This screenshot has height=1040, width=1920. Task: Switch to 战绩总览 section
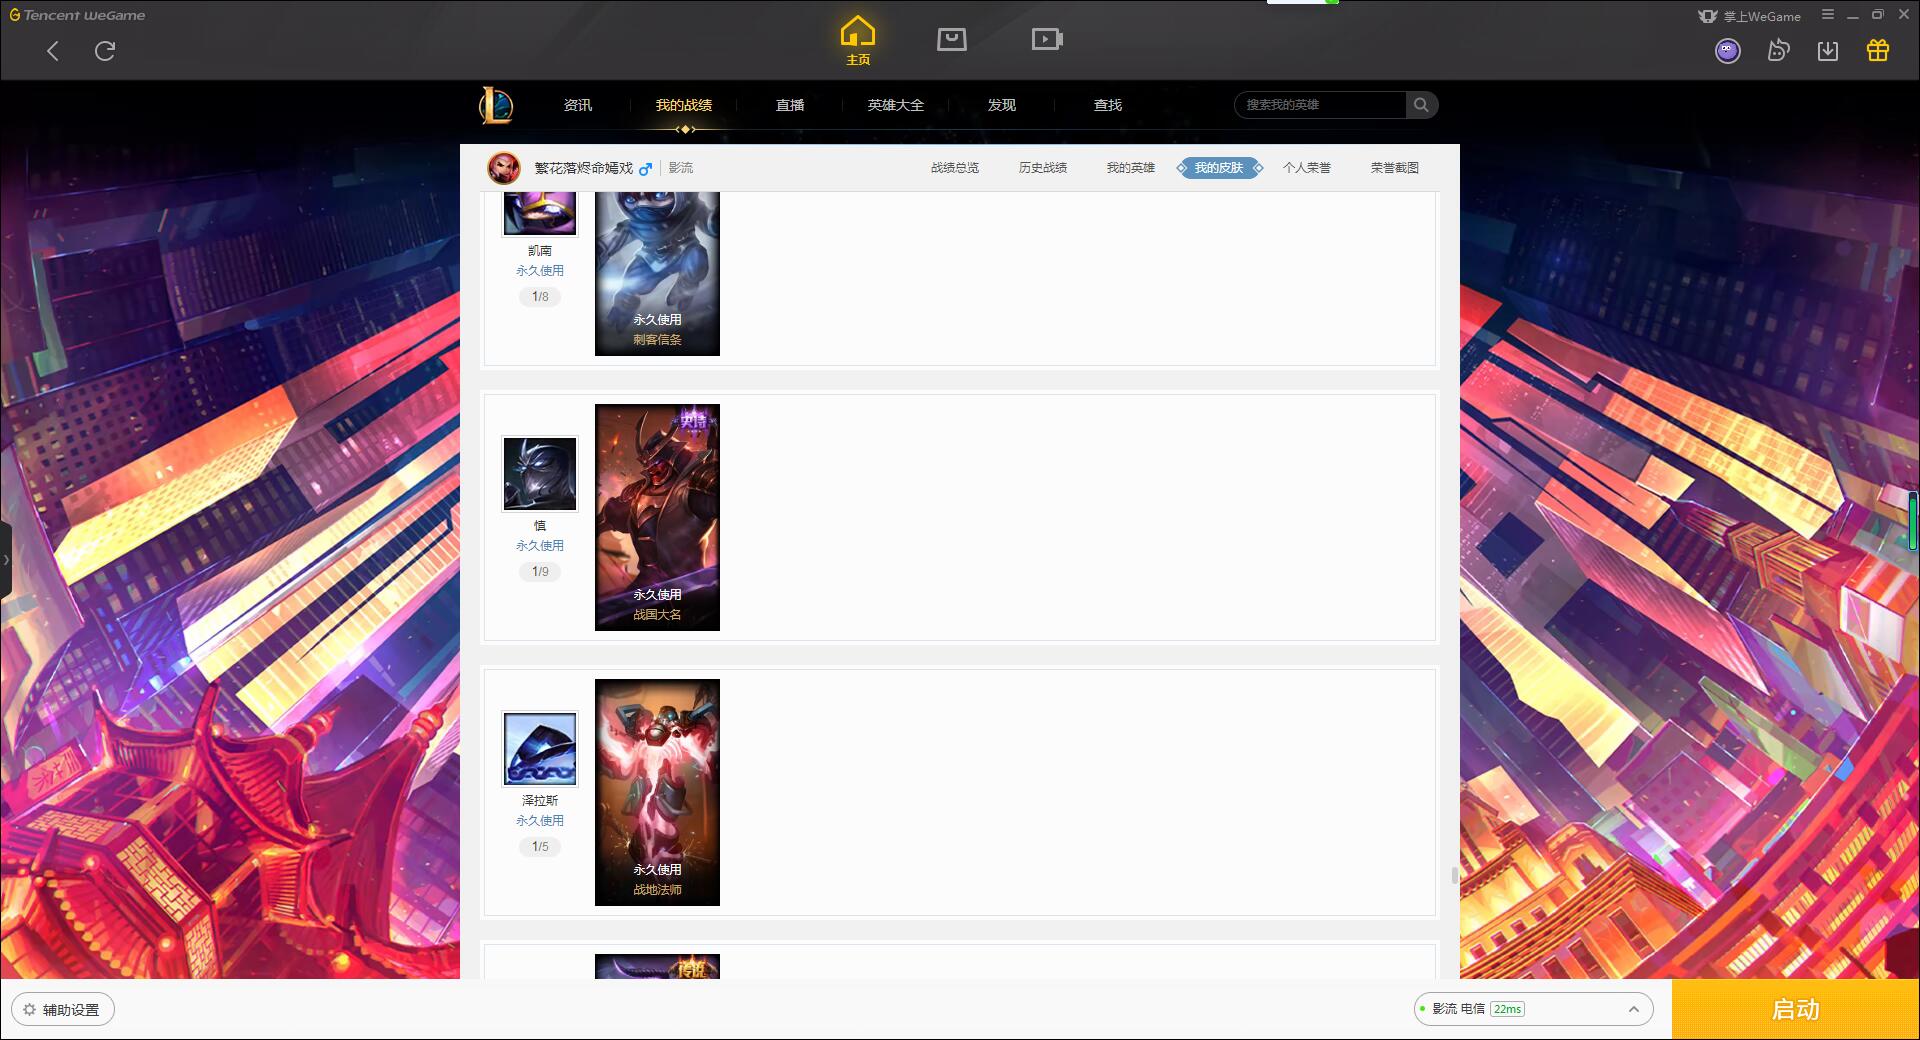click(x=955, y=168)
